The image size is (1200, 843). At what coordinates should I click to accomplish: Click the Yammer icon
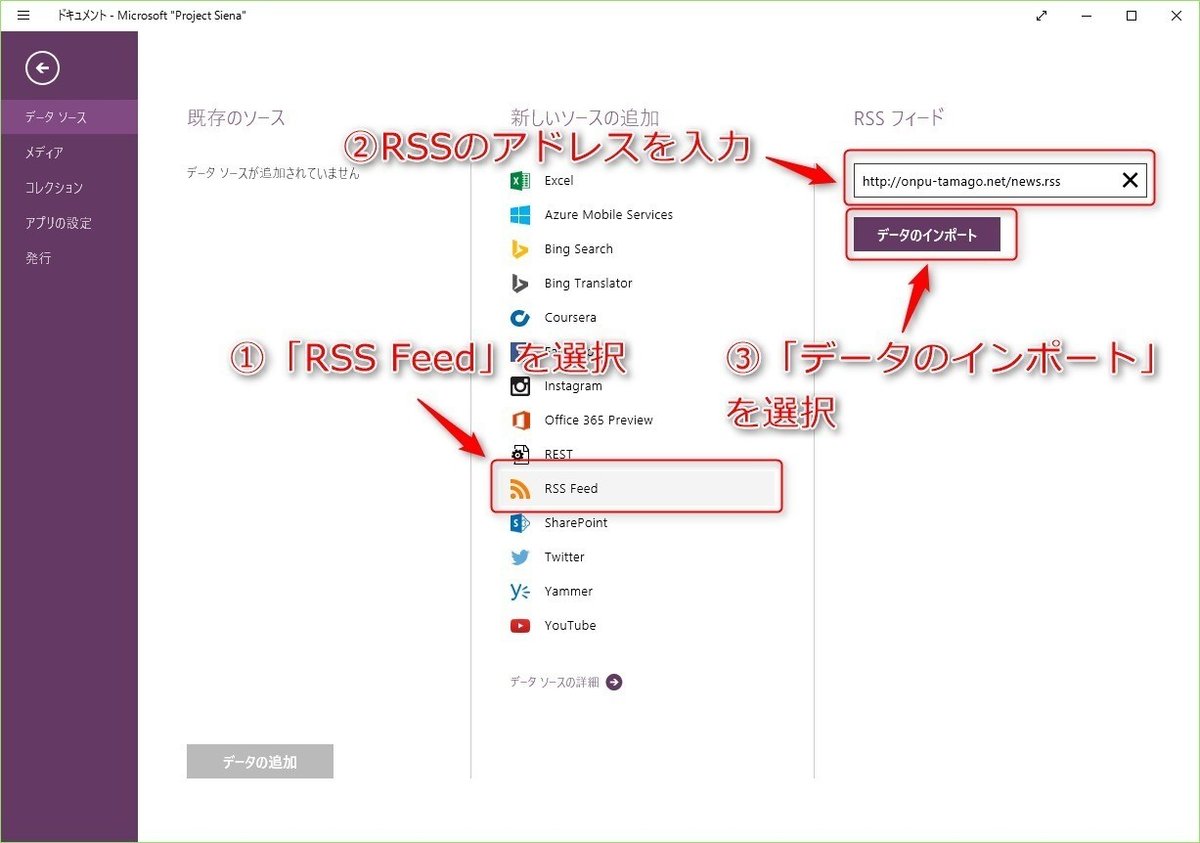[520, 591]
